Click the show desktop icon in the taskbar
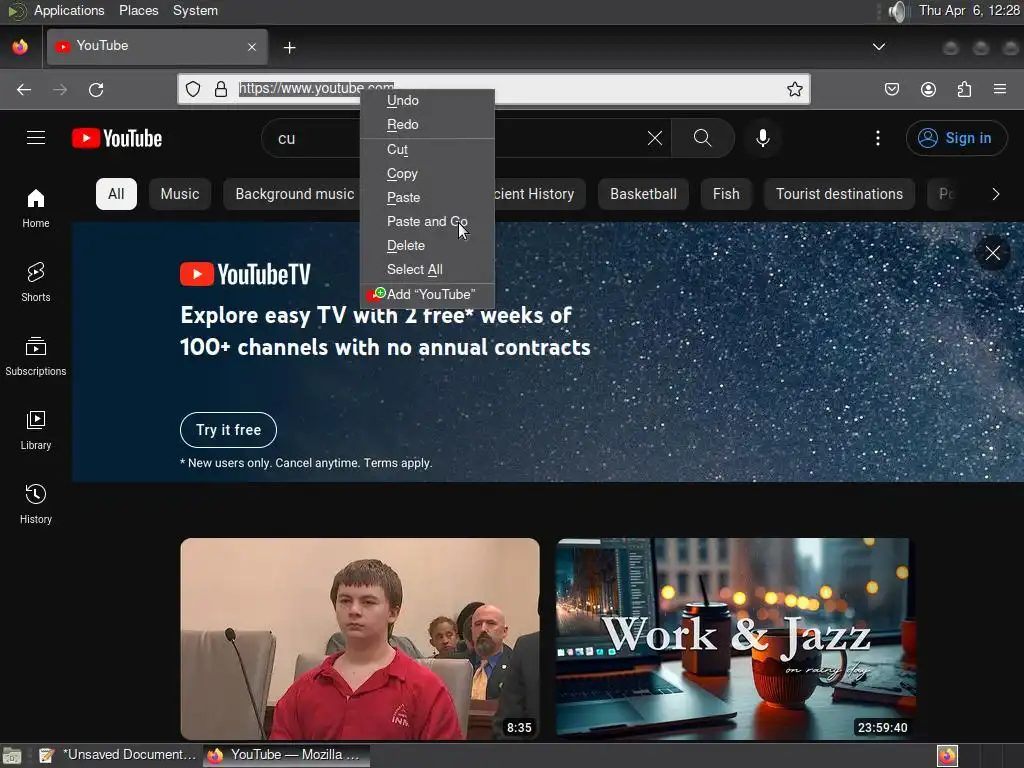 click(12, 756)
